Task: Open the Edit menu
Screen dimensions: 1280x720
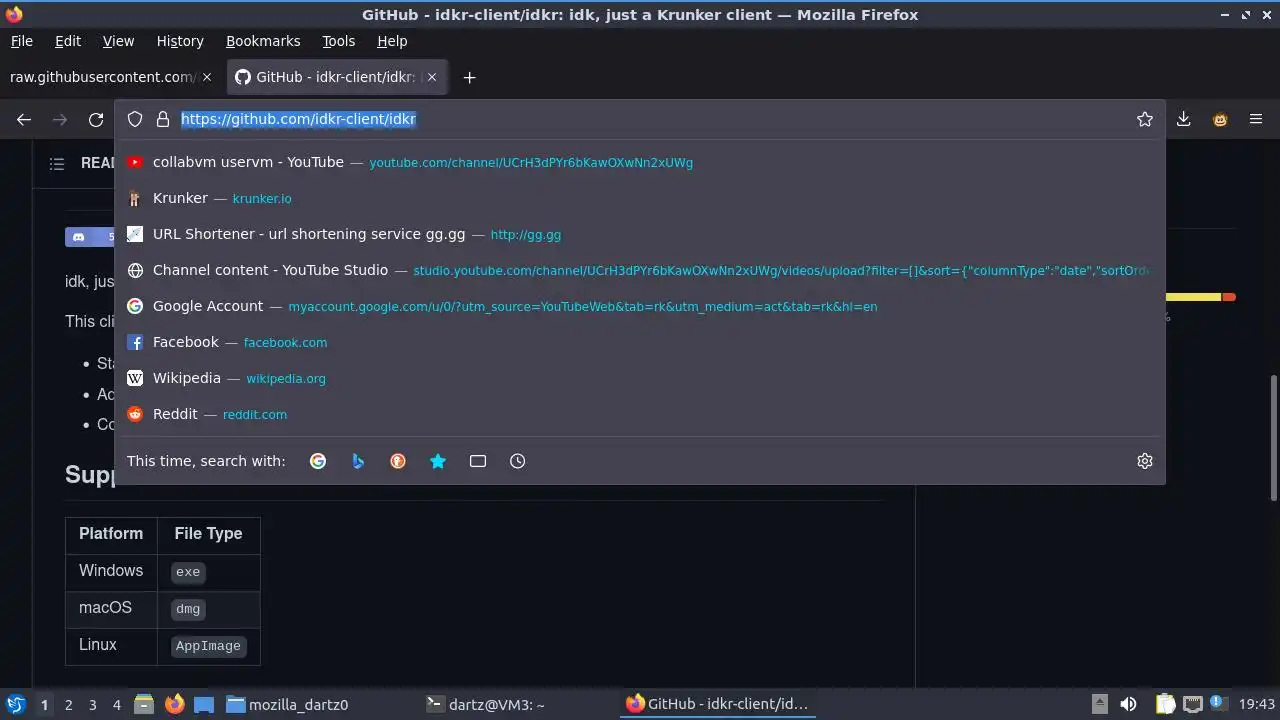Action: tap(68, 41)
